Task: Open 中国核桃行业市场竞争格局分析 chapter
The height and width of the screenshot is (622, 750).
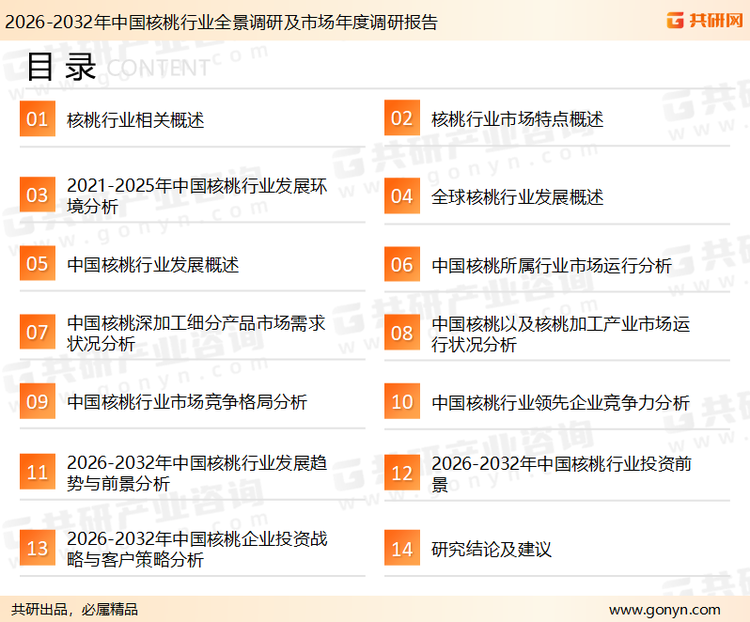Action: pos(187,402)
